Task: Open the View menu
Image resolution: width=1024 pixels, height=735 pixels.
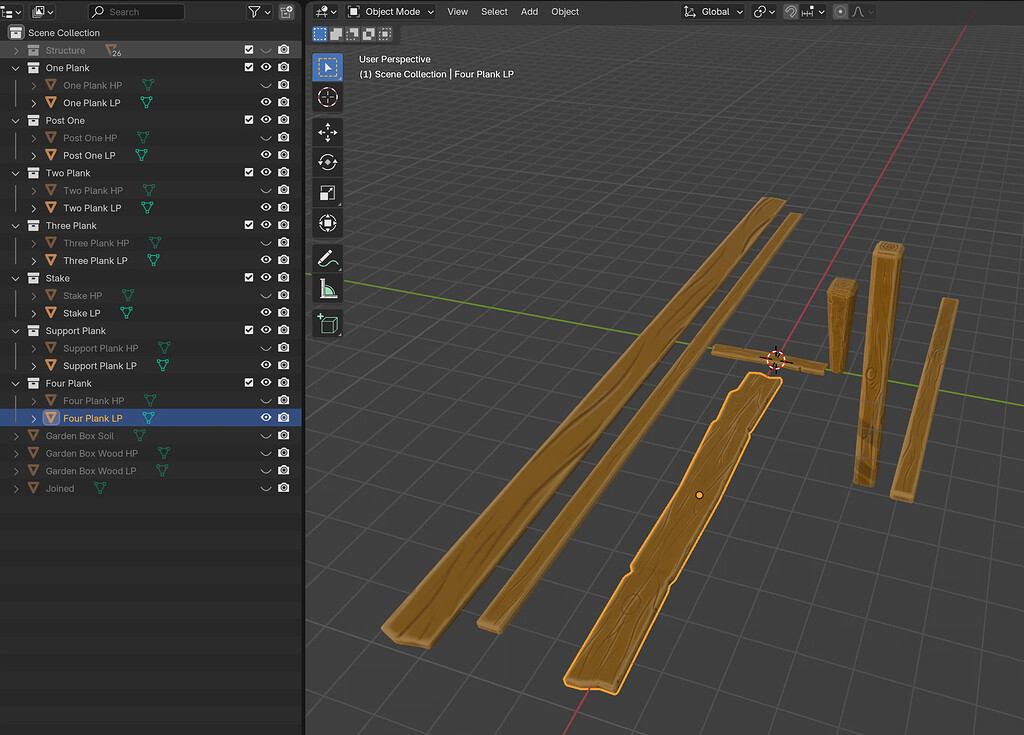Action: (457, 11)
